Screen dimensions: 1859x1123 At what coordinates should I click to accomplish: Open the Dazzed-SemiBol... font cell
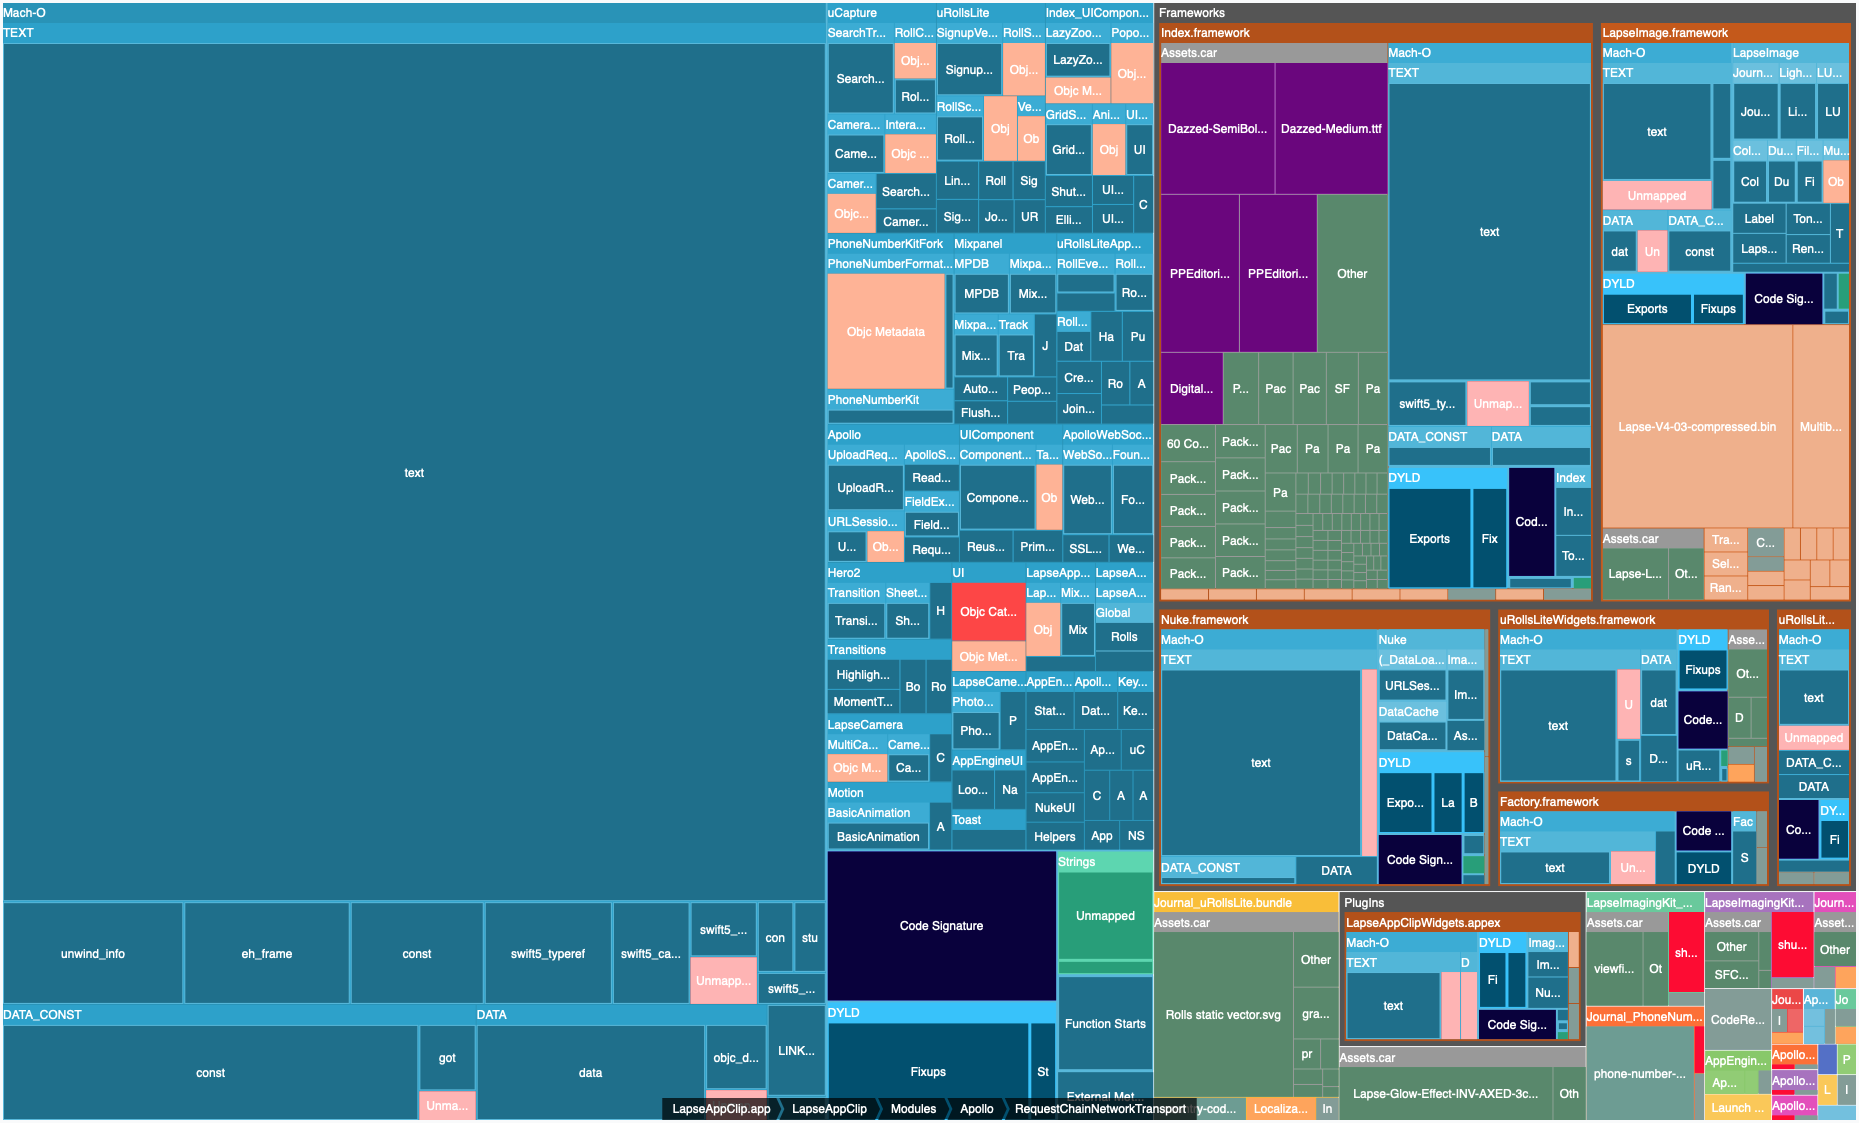click(1217, 128)
